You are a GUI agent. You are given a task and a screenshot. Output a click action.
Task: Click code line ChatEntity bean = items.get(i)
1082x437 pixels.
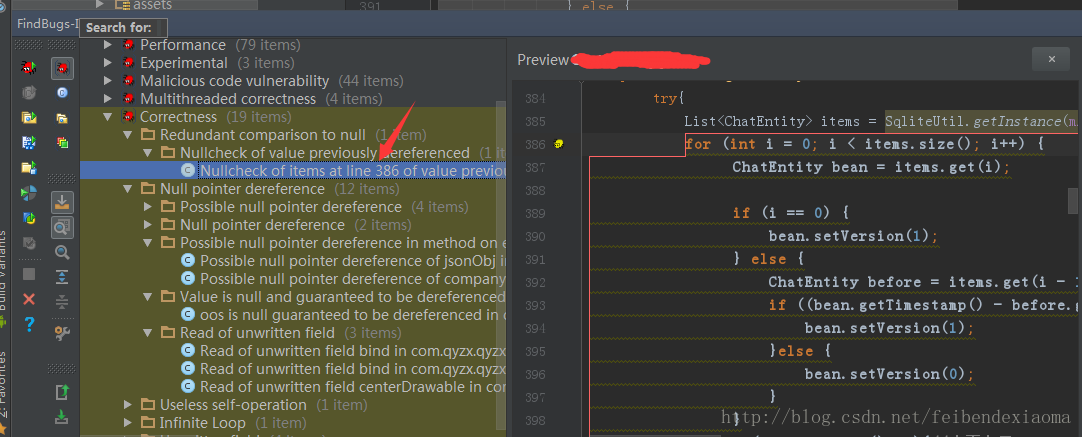click(x=871, y=167)
